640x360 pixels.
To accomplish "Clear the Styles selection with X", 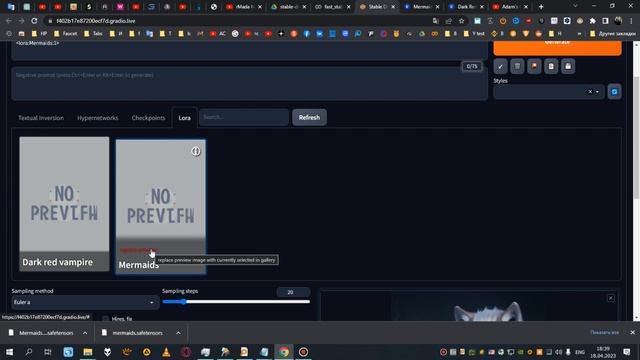I will tap(590, 92).
